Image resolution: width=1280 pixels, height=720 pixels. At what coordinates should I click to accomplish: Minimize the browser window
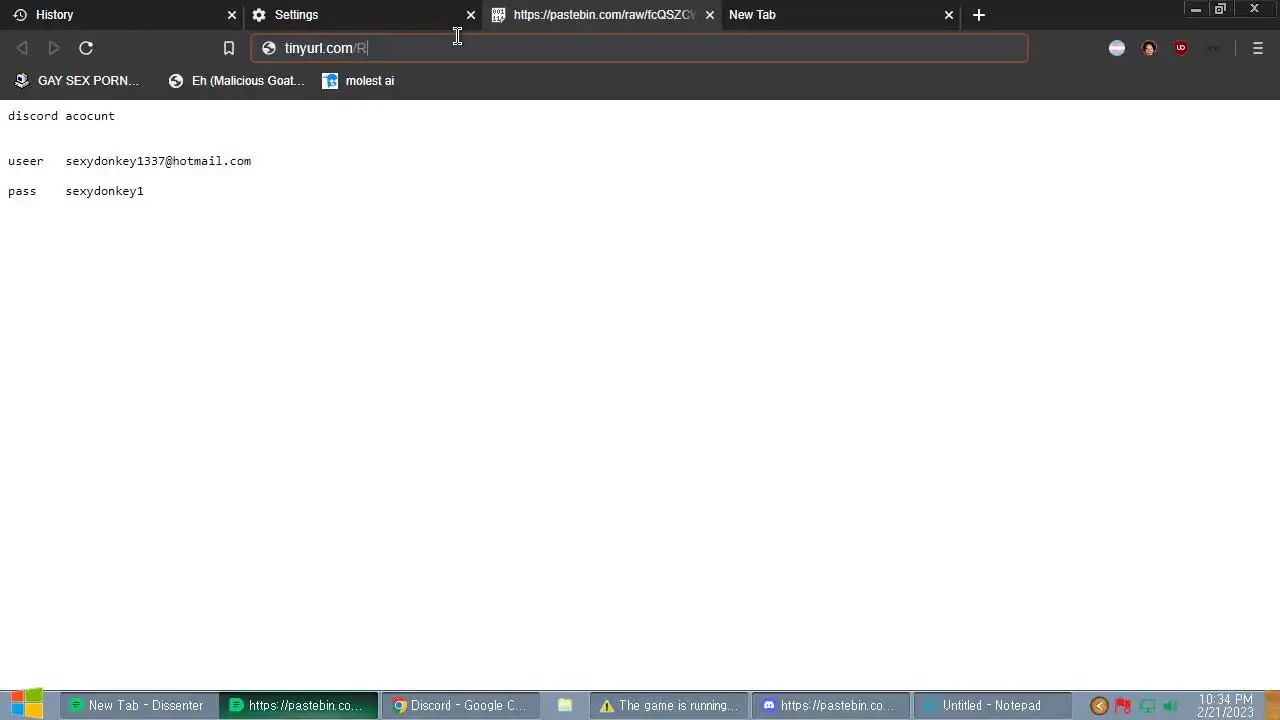click(1196, 10)
